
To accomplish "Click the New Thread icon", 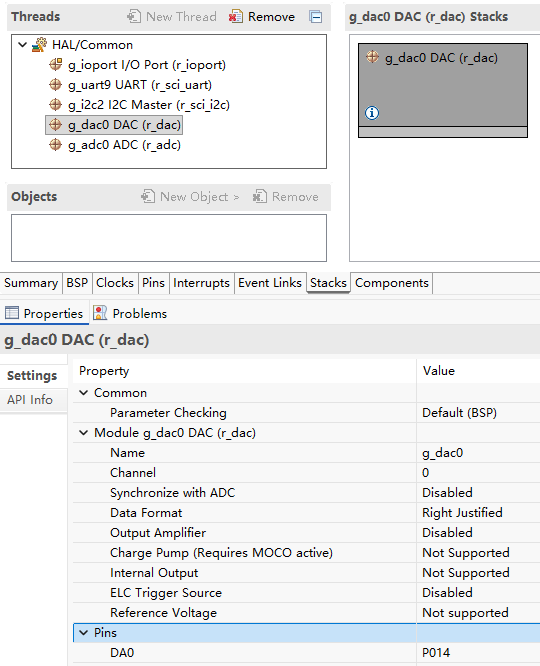I will tap(134, 17).
